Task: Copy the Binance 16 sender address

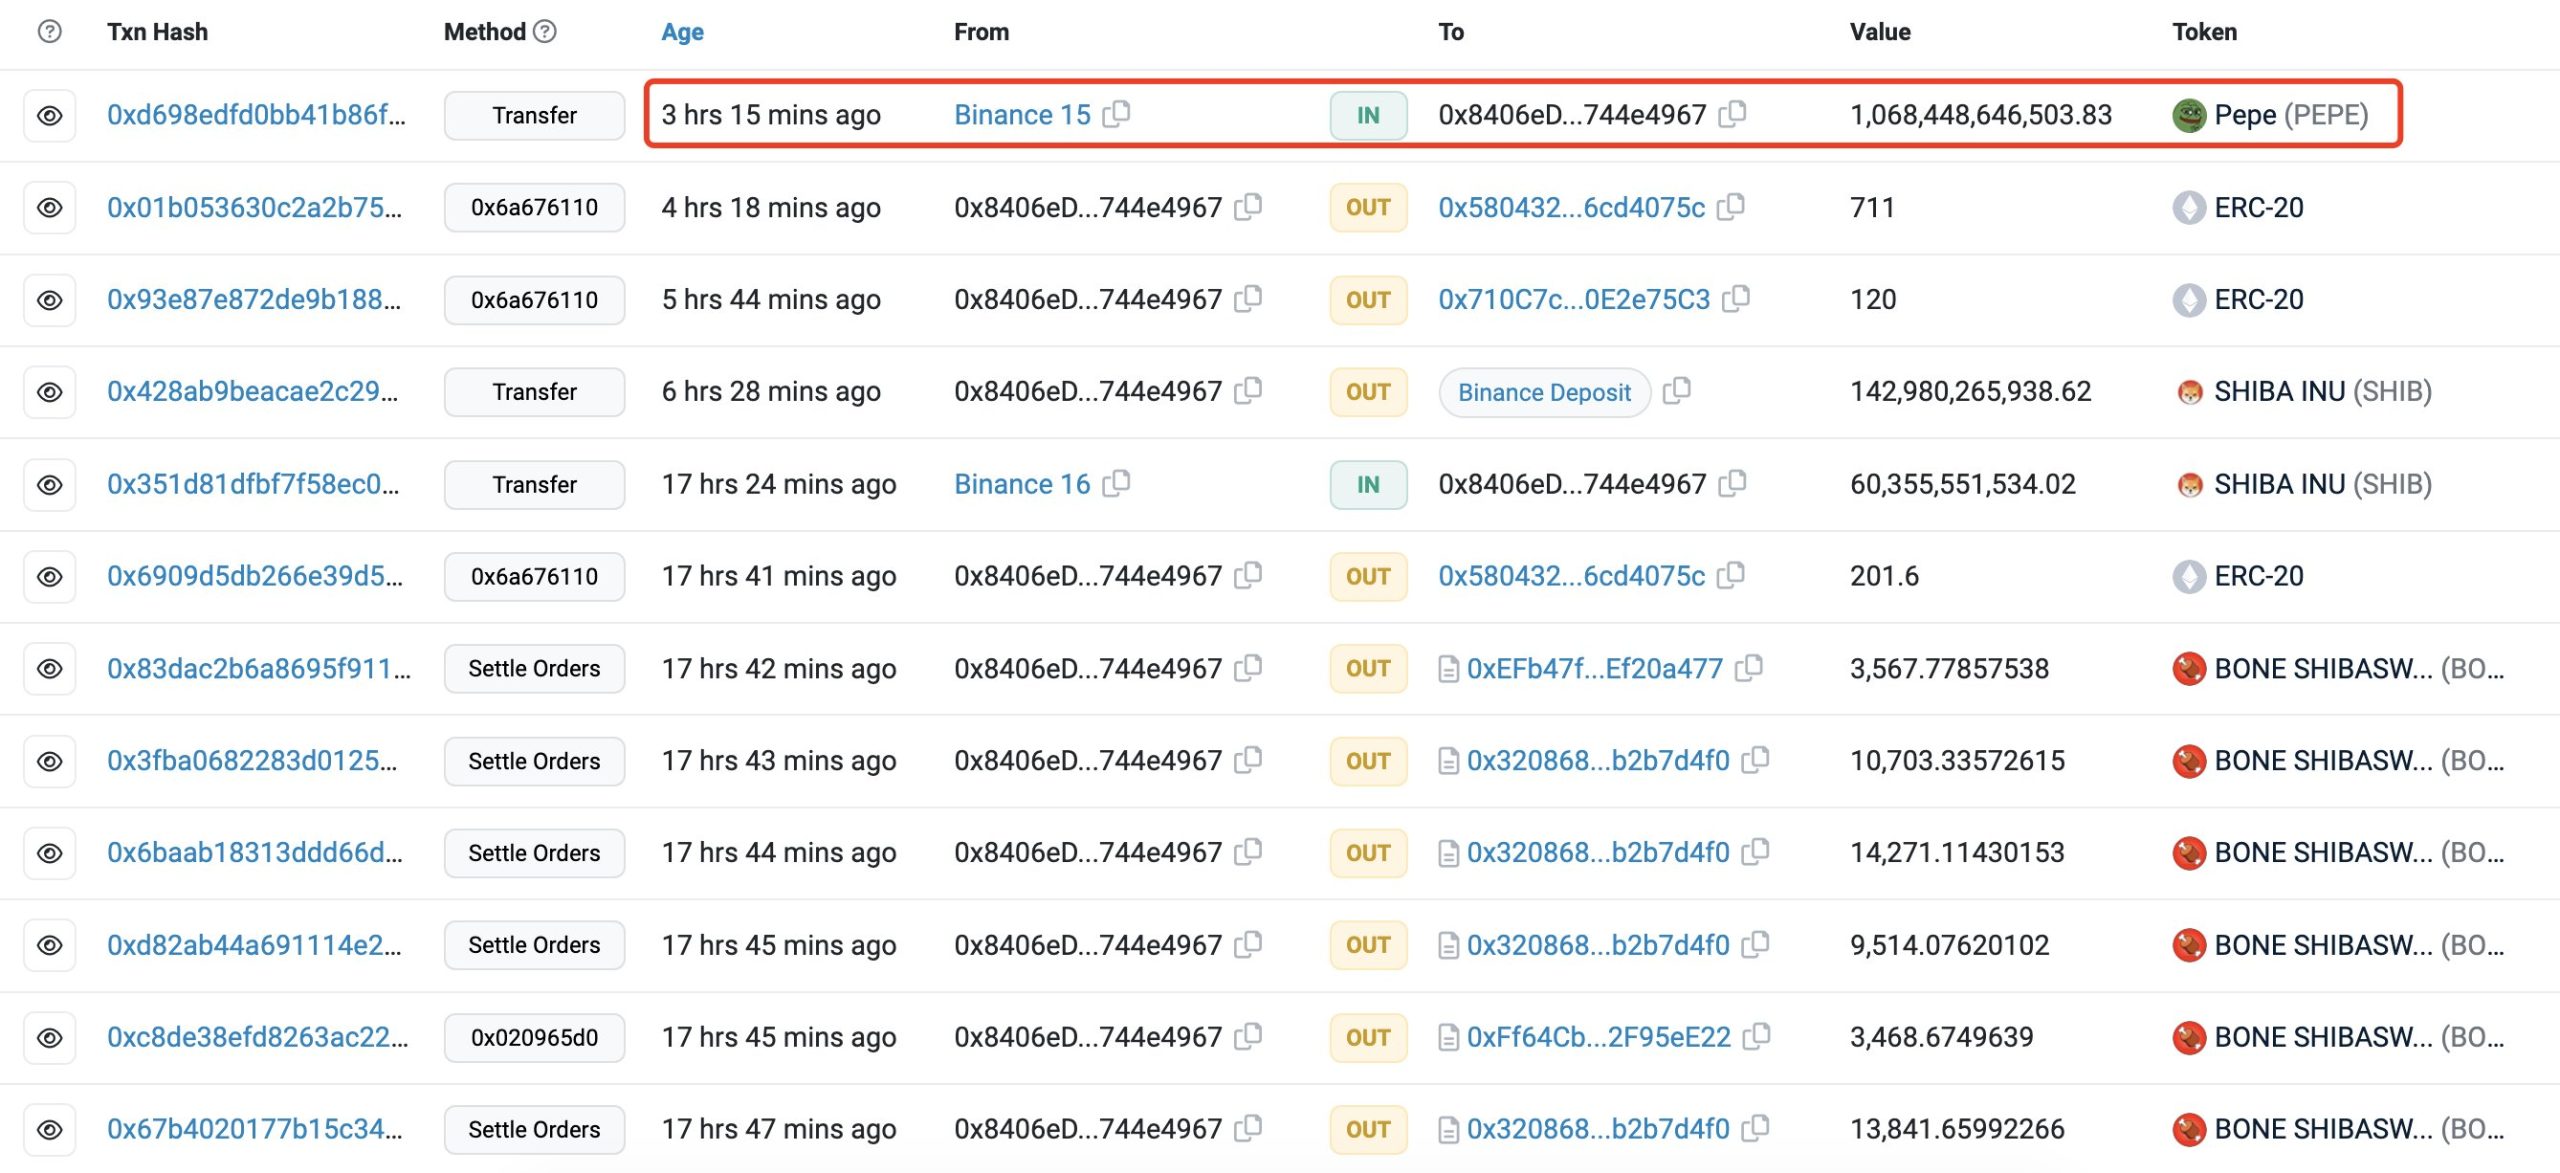Action: (x=1116, y=484)
